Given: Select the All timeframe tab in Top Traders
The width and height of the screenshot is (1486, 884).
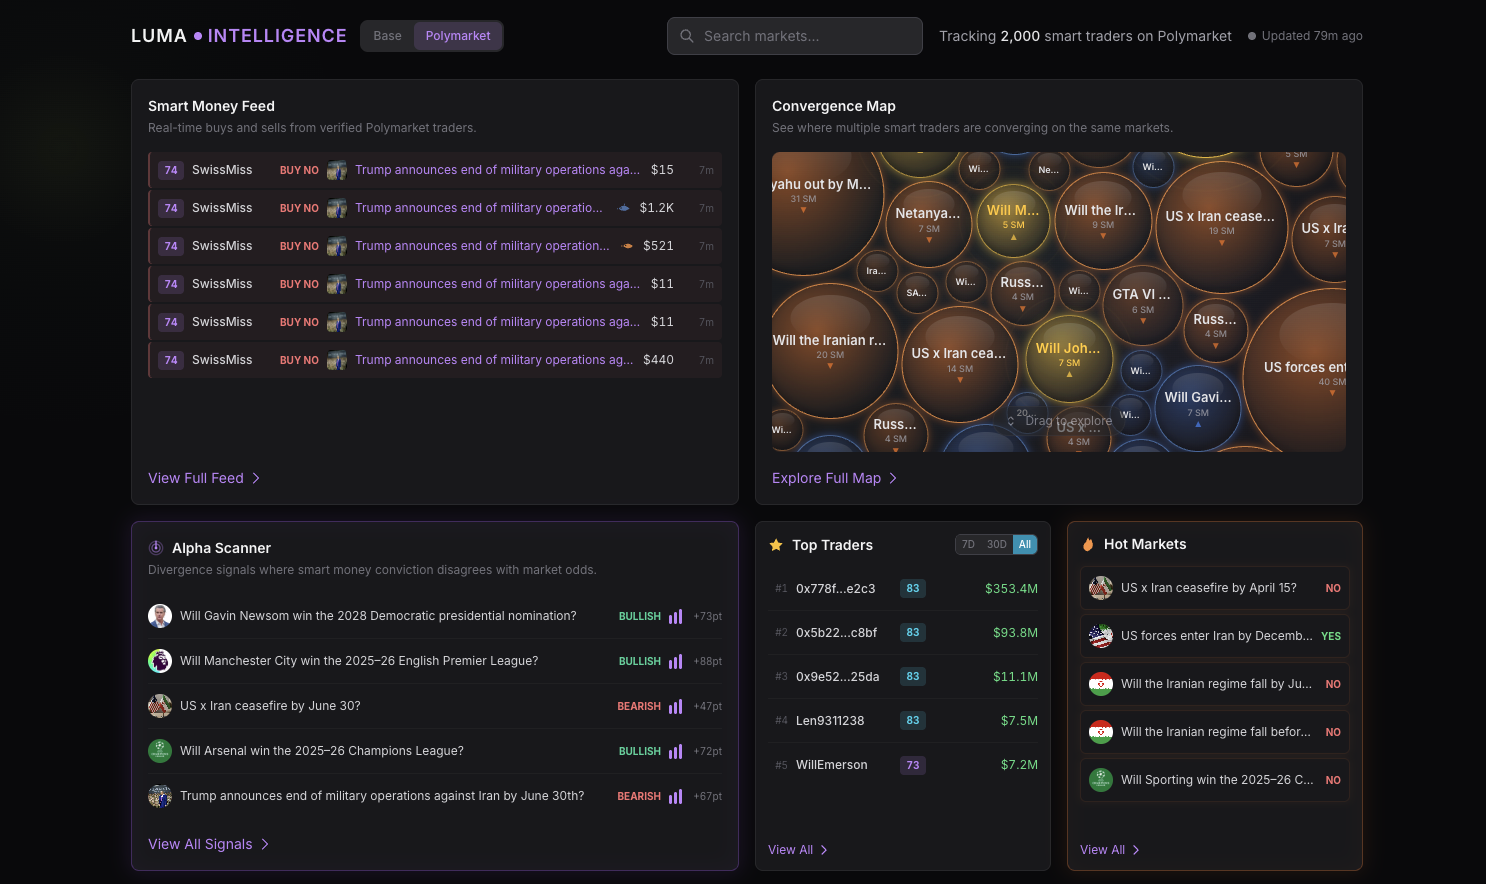Looking at the screenshot, I should (1025, 544).
